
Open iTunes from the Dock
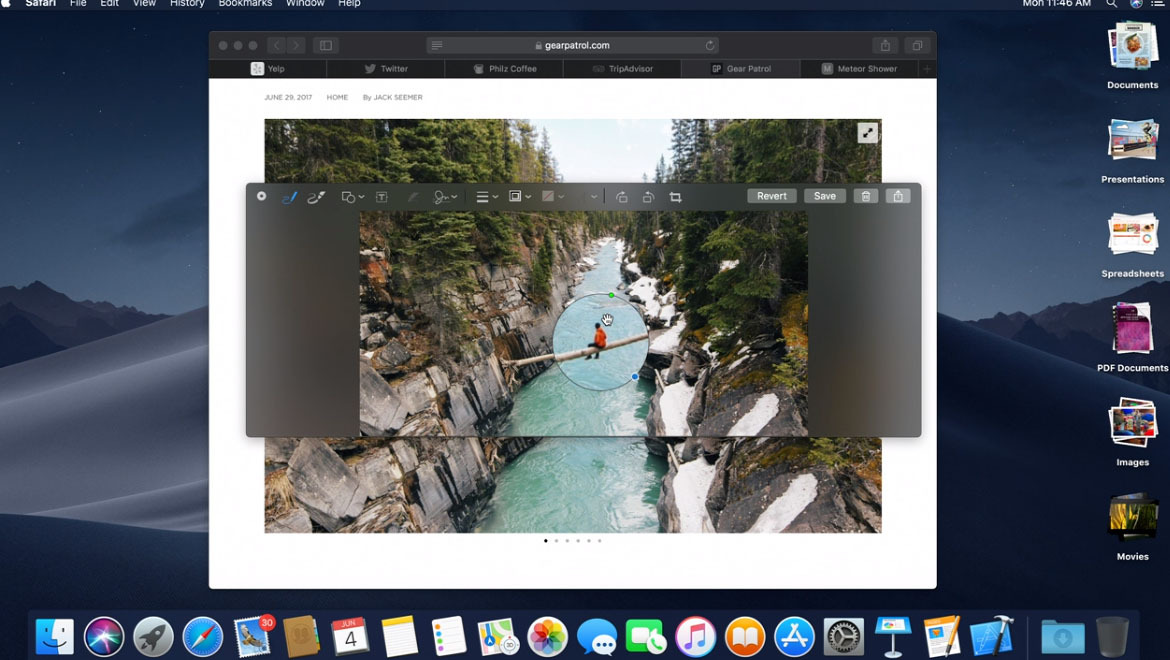(695, 637)
